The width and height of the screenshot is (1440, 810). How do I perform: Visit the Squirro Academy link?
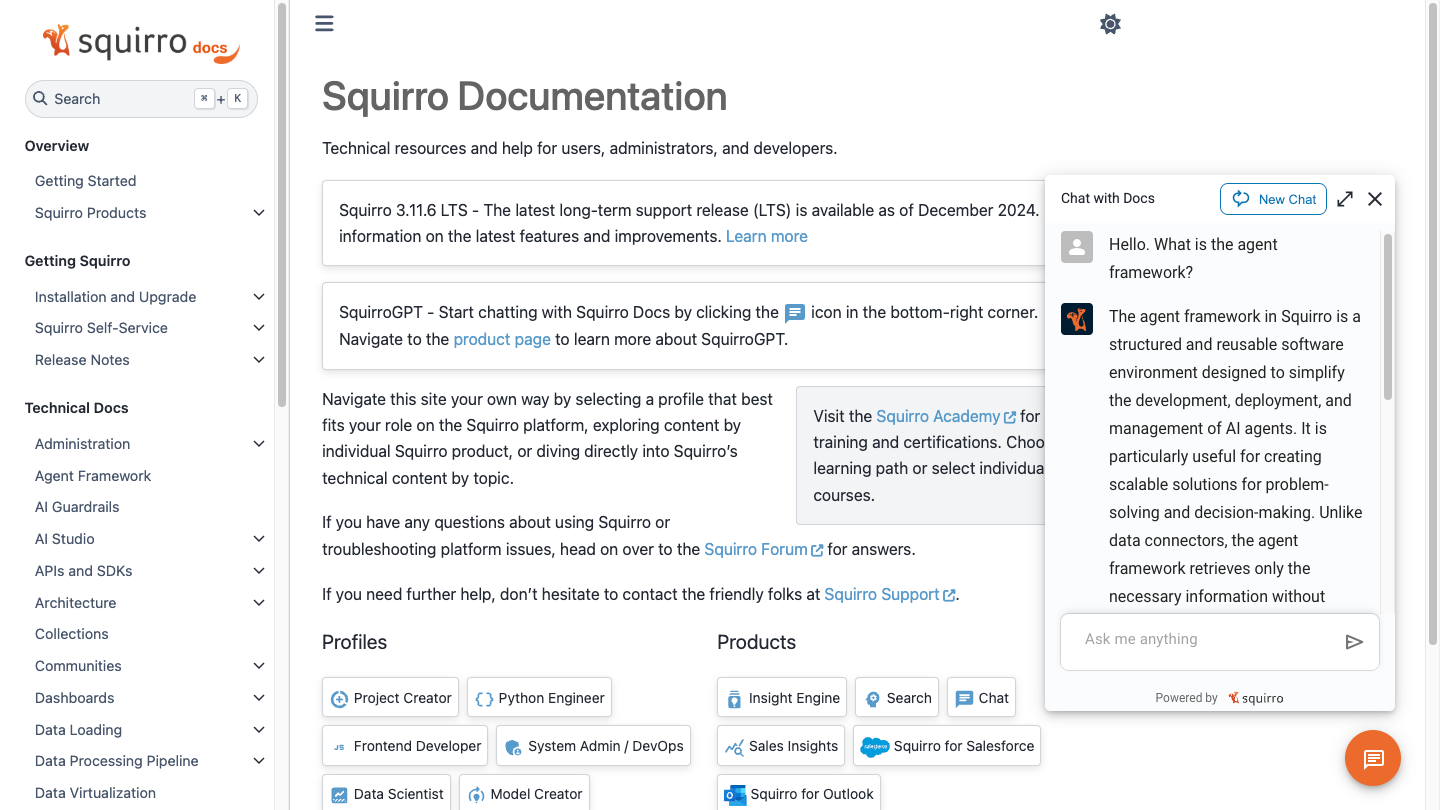pyautogui.click(x=946, y=416)
